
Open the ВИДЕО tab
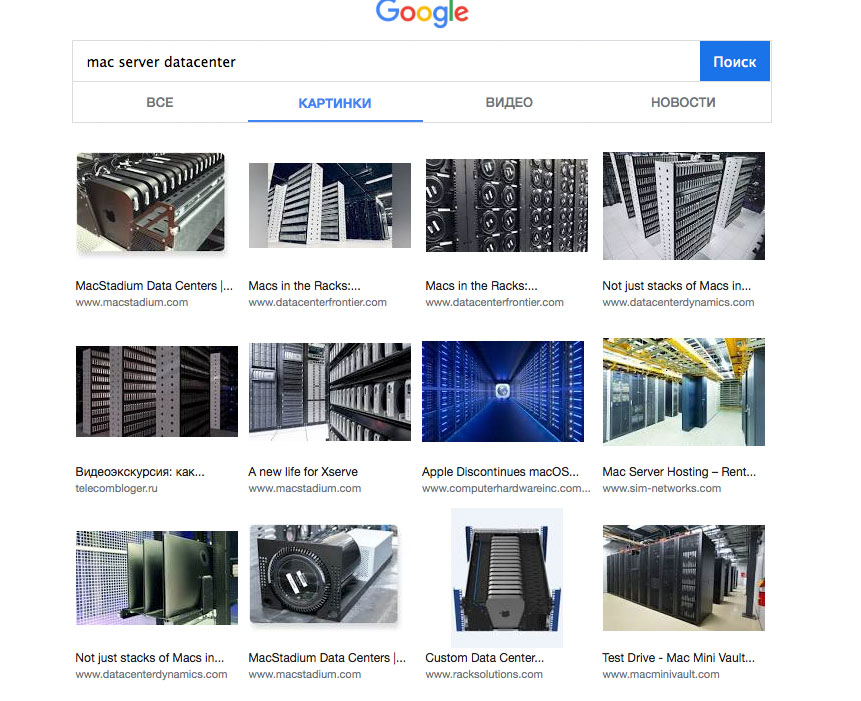click(509, 103)
